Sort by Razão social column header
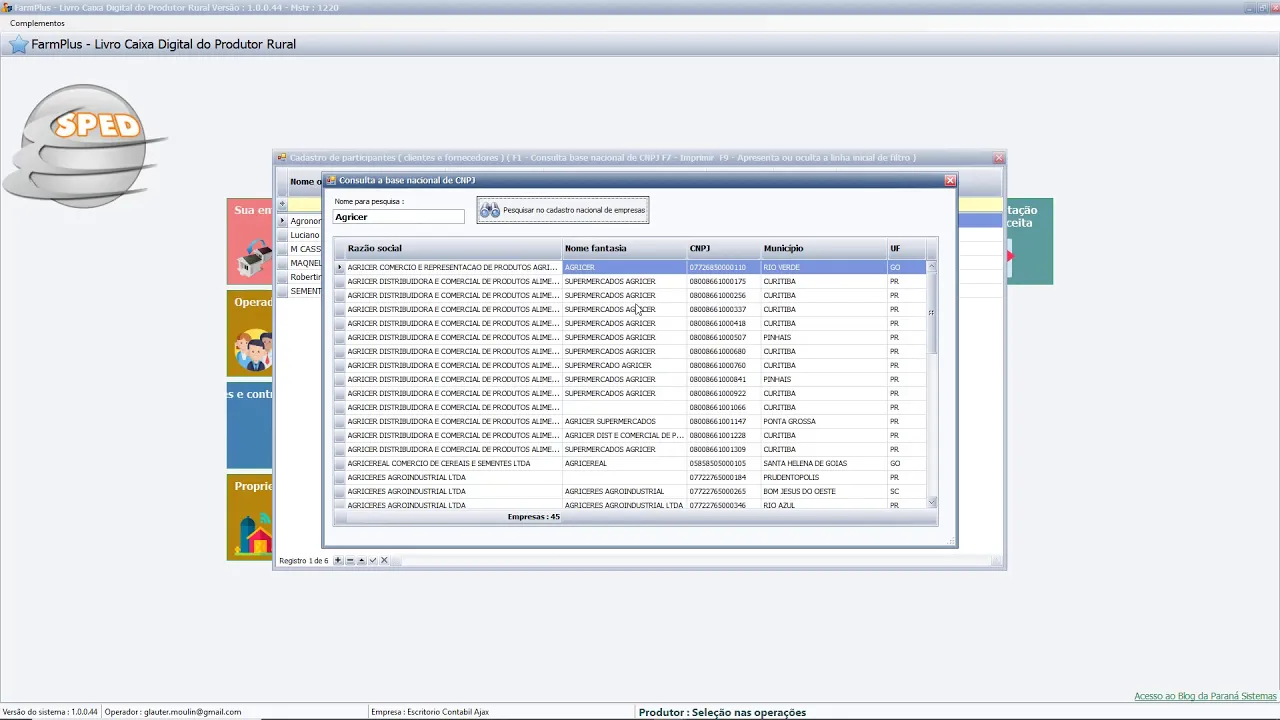This screenshot has width=1280, height=720. pyautogui.click(x=454, y=248)
